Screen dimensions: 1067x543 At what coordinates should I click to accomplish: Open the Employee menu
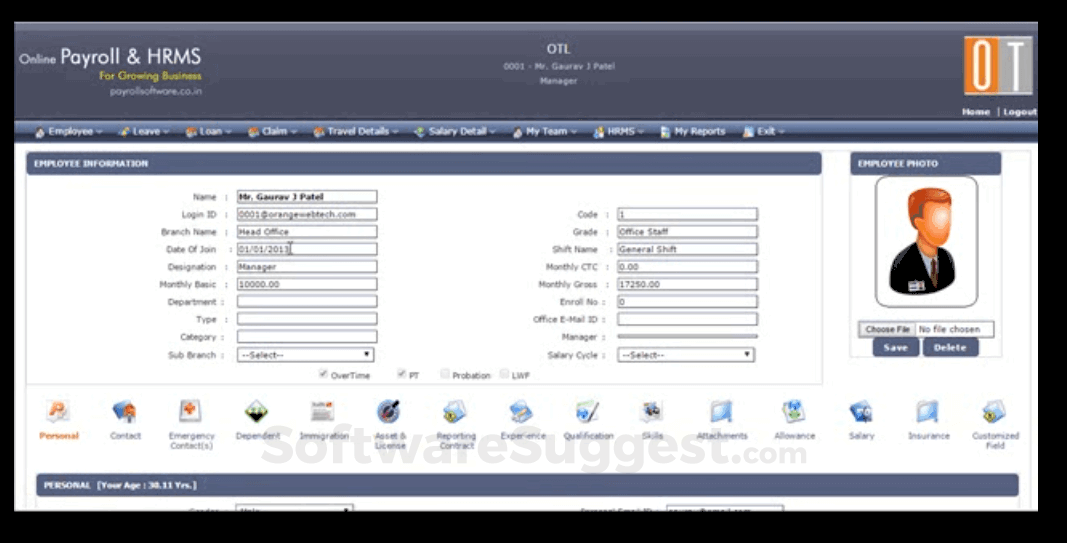[x=69, y=131]
